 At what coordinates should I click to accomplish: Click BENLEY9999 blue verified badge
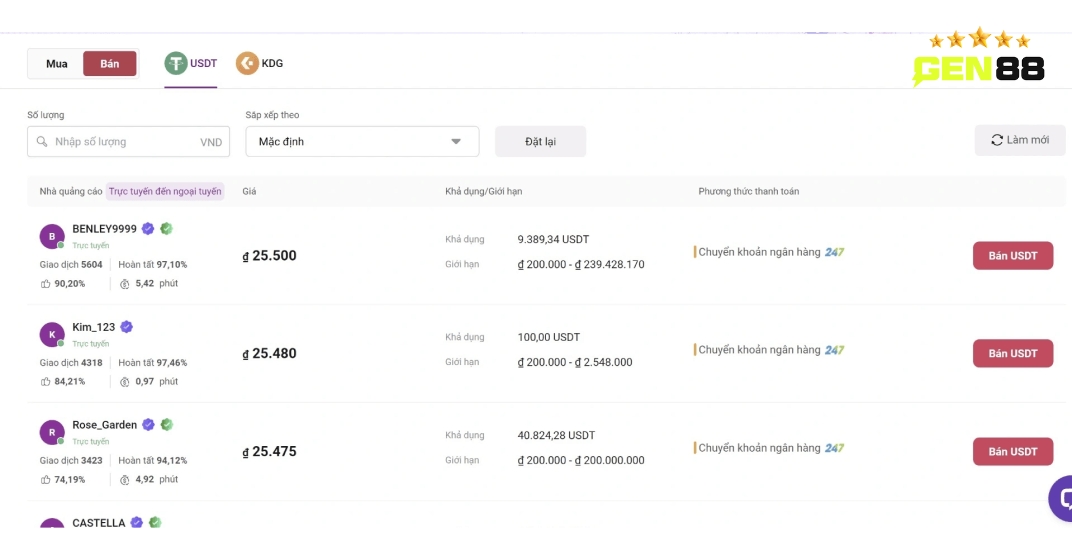click(148, 229)
